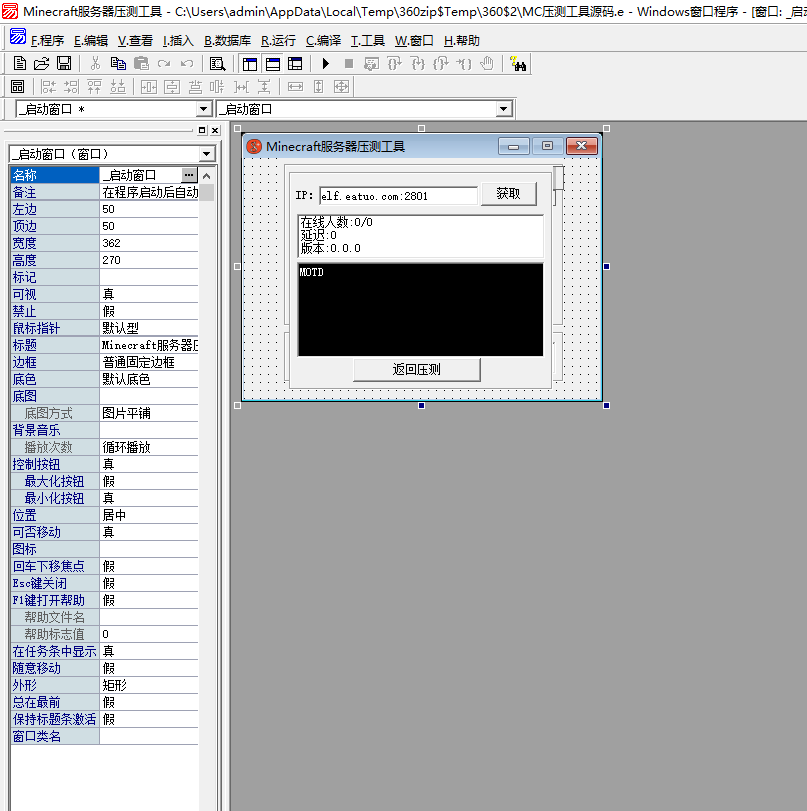Make components same width and height
Image resolution: width=807 pixels, height=811 pixels.
[341, 86]
